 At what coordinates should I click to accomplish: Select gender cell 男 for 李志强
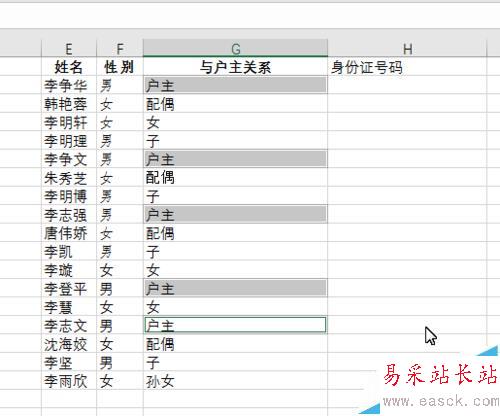click(120, 214)
